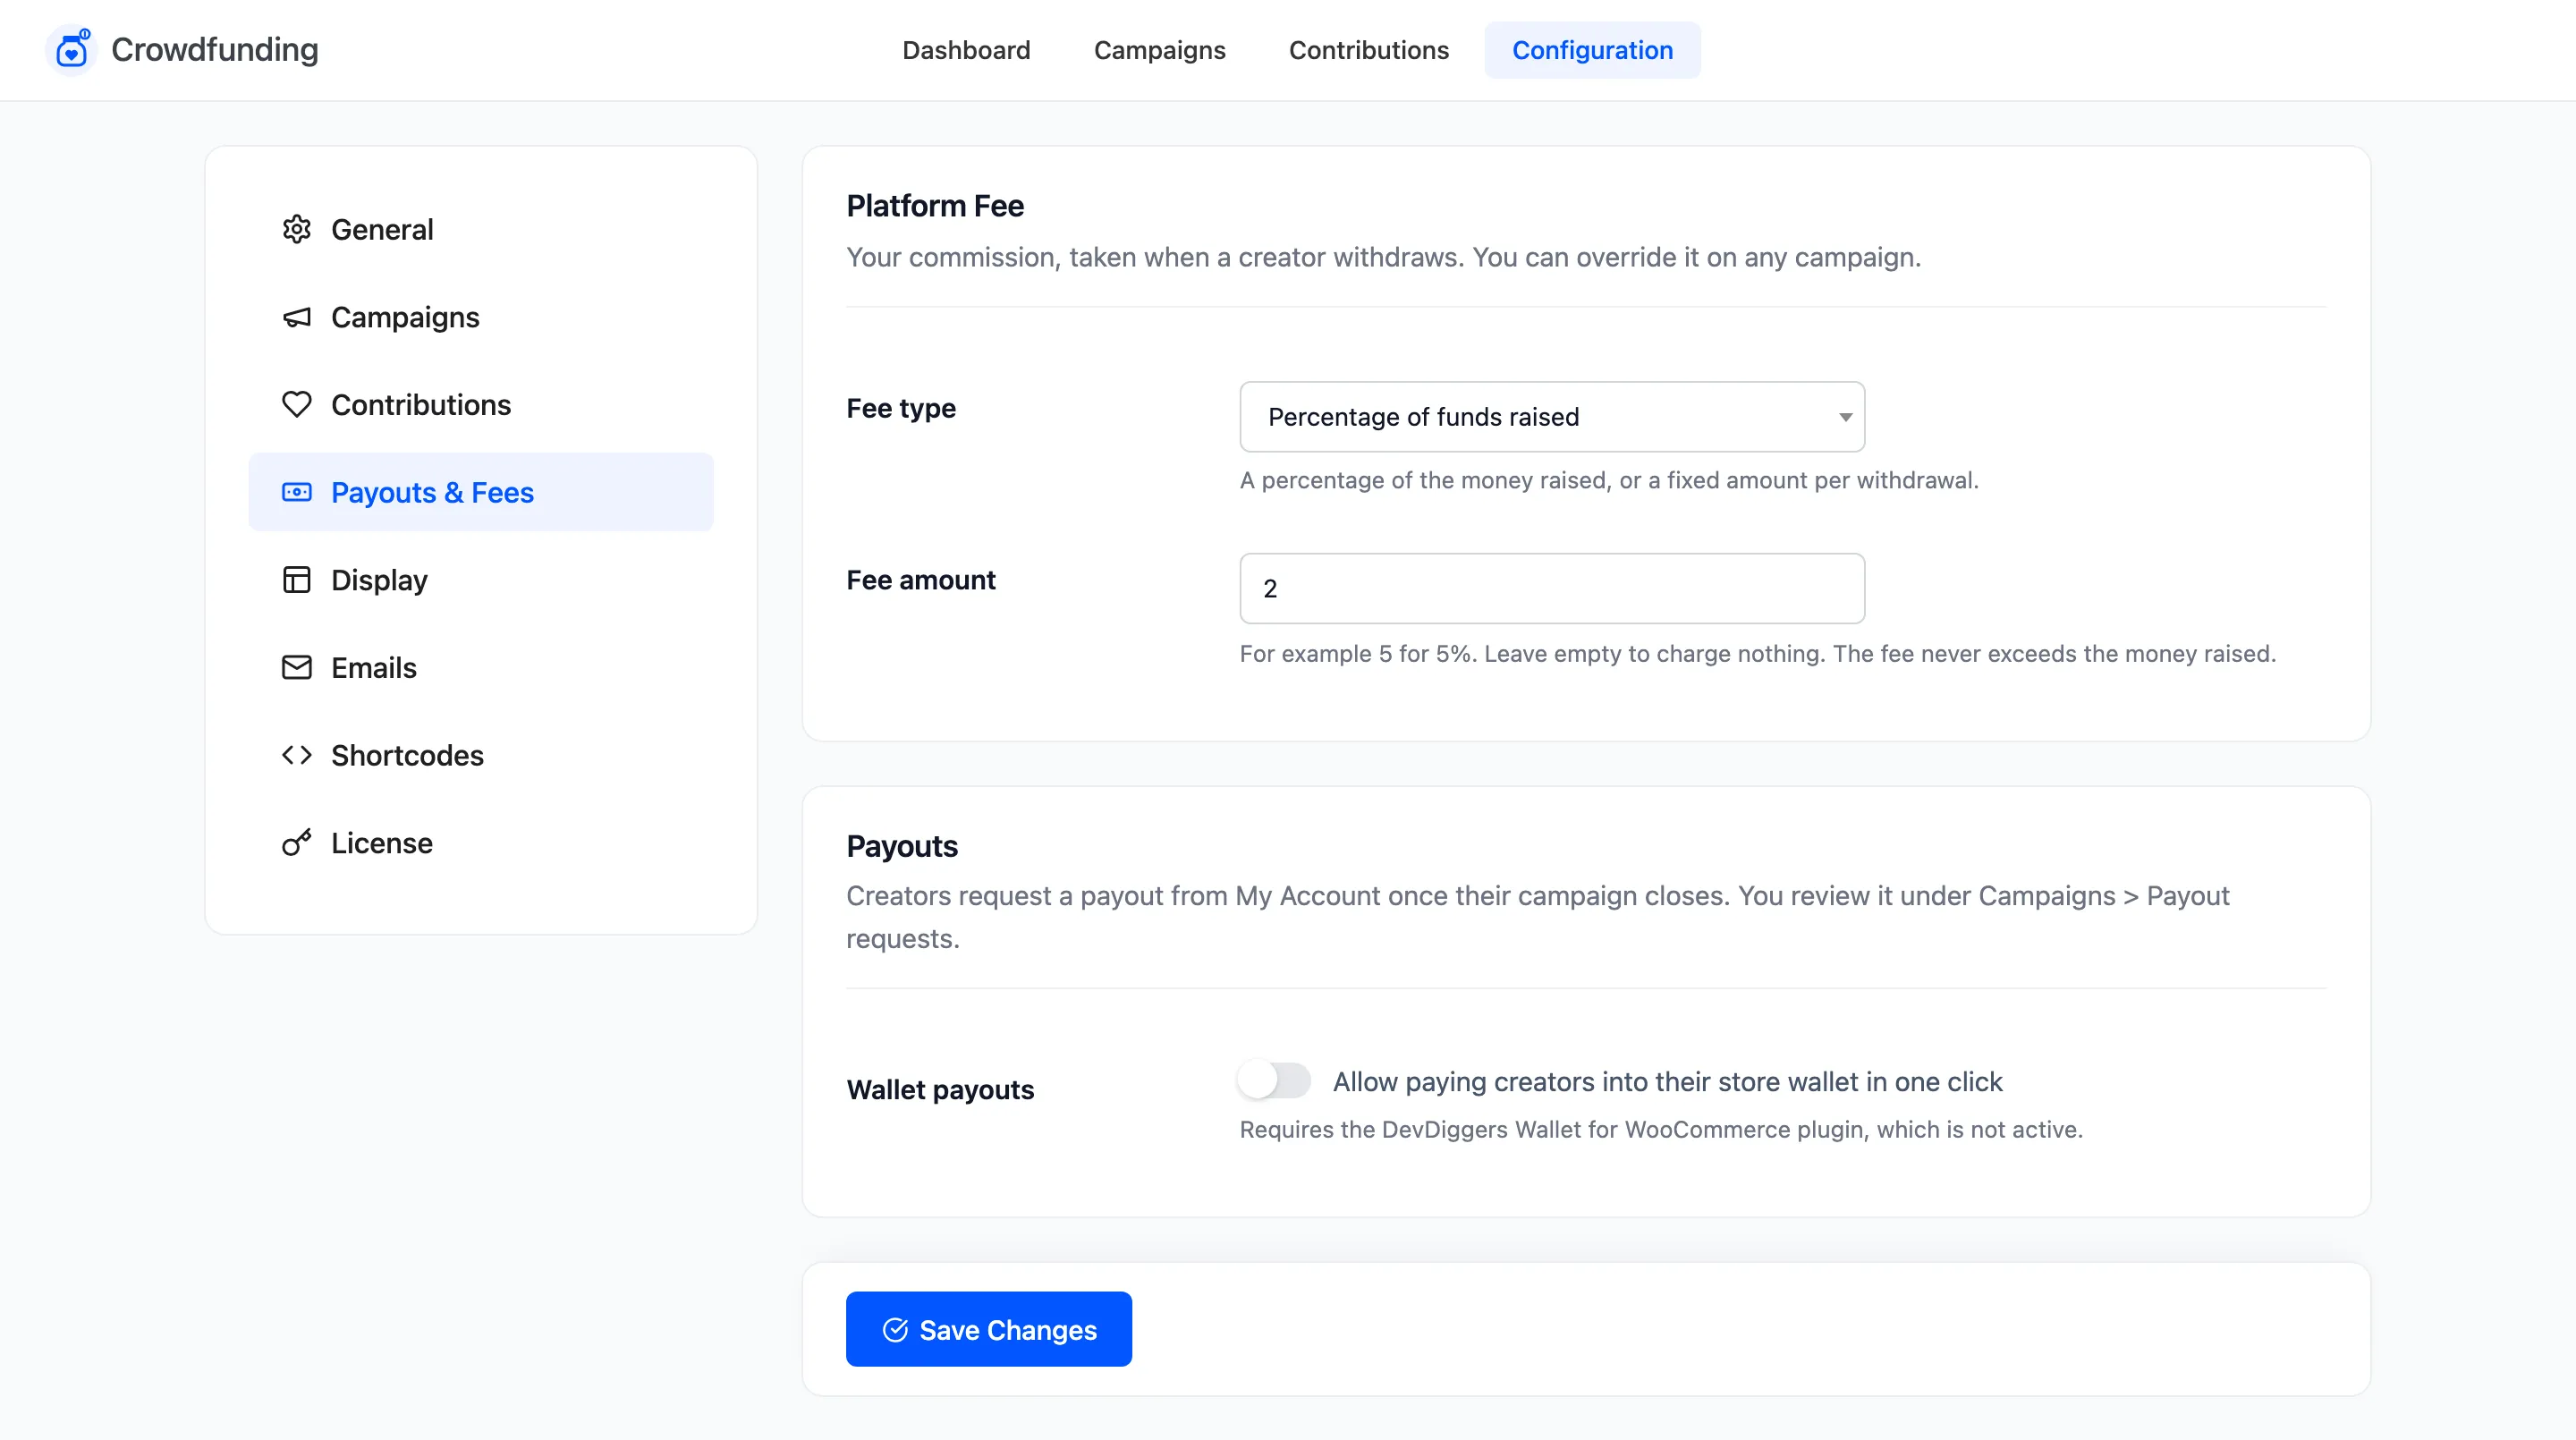The image size is (2576, 1440).
Task: Click the Wallet payouts label
Action: [x=940, y=1089]
